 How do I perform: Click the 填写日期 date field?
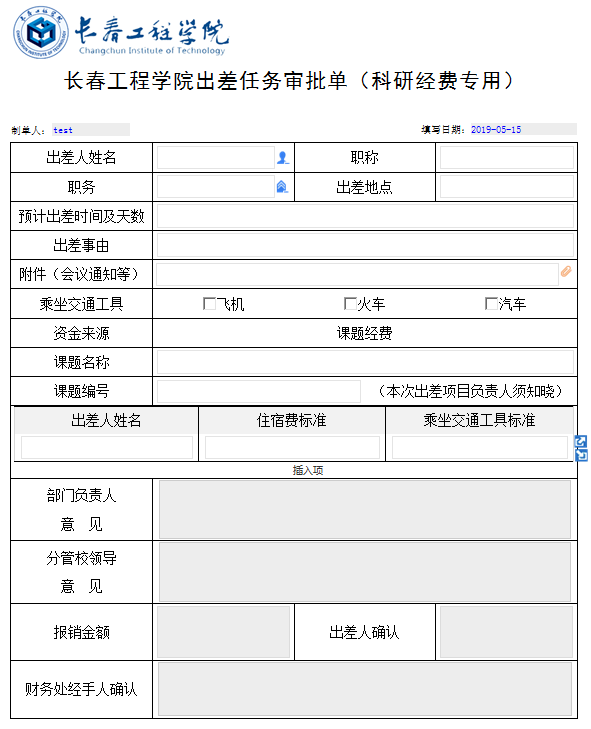[x=523, y=129]
